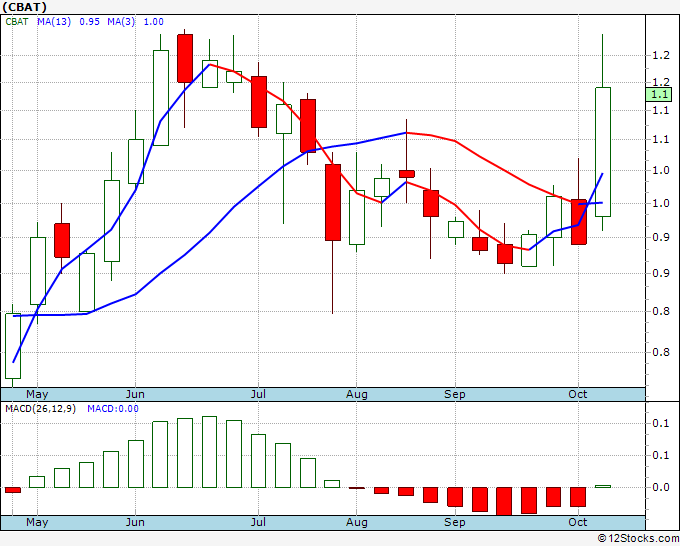
Task: Click the lowest green candlestick before May
Action: click(13, 346)
